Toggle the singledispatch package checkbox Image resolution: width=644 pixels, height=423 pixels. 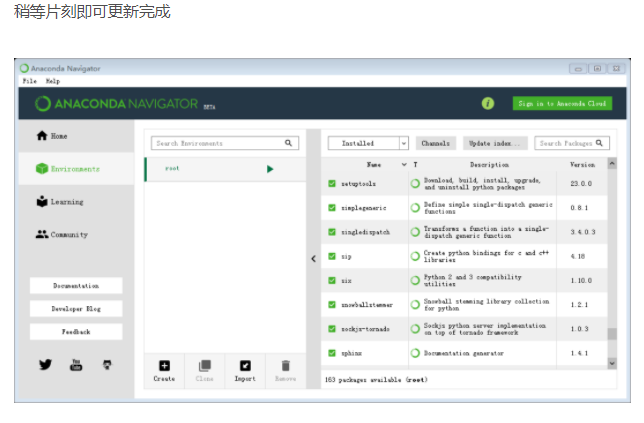332,232
